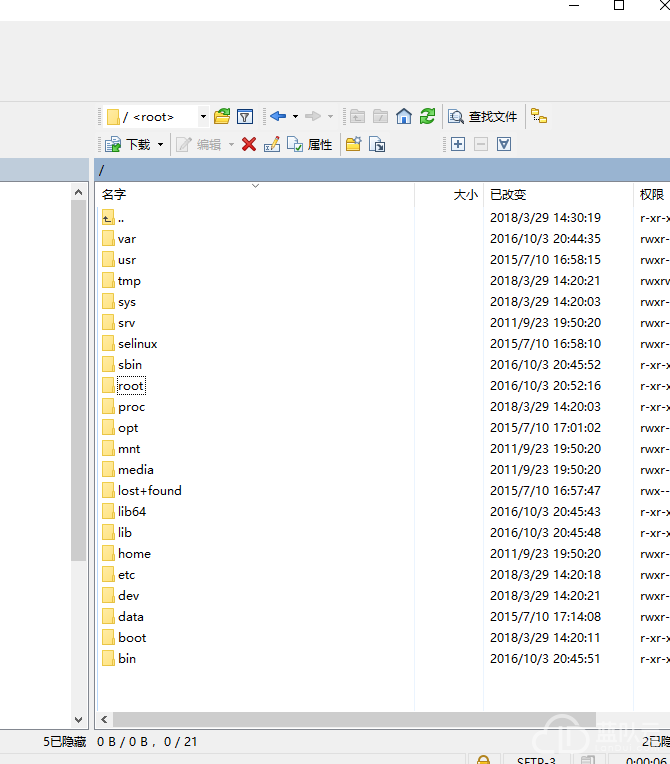Click the minus unselect-files icon
This screenshot has width=670, height=764.
coord(481,144)
